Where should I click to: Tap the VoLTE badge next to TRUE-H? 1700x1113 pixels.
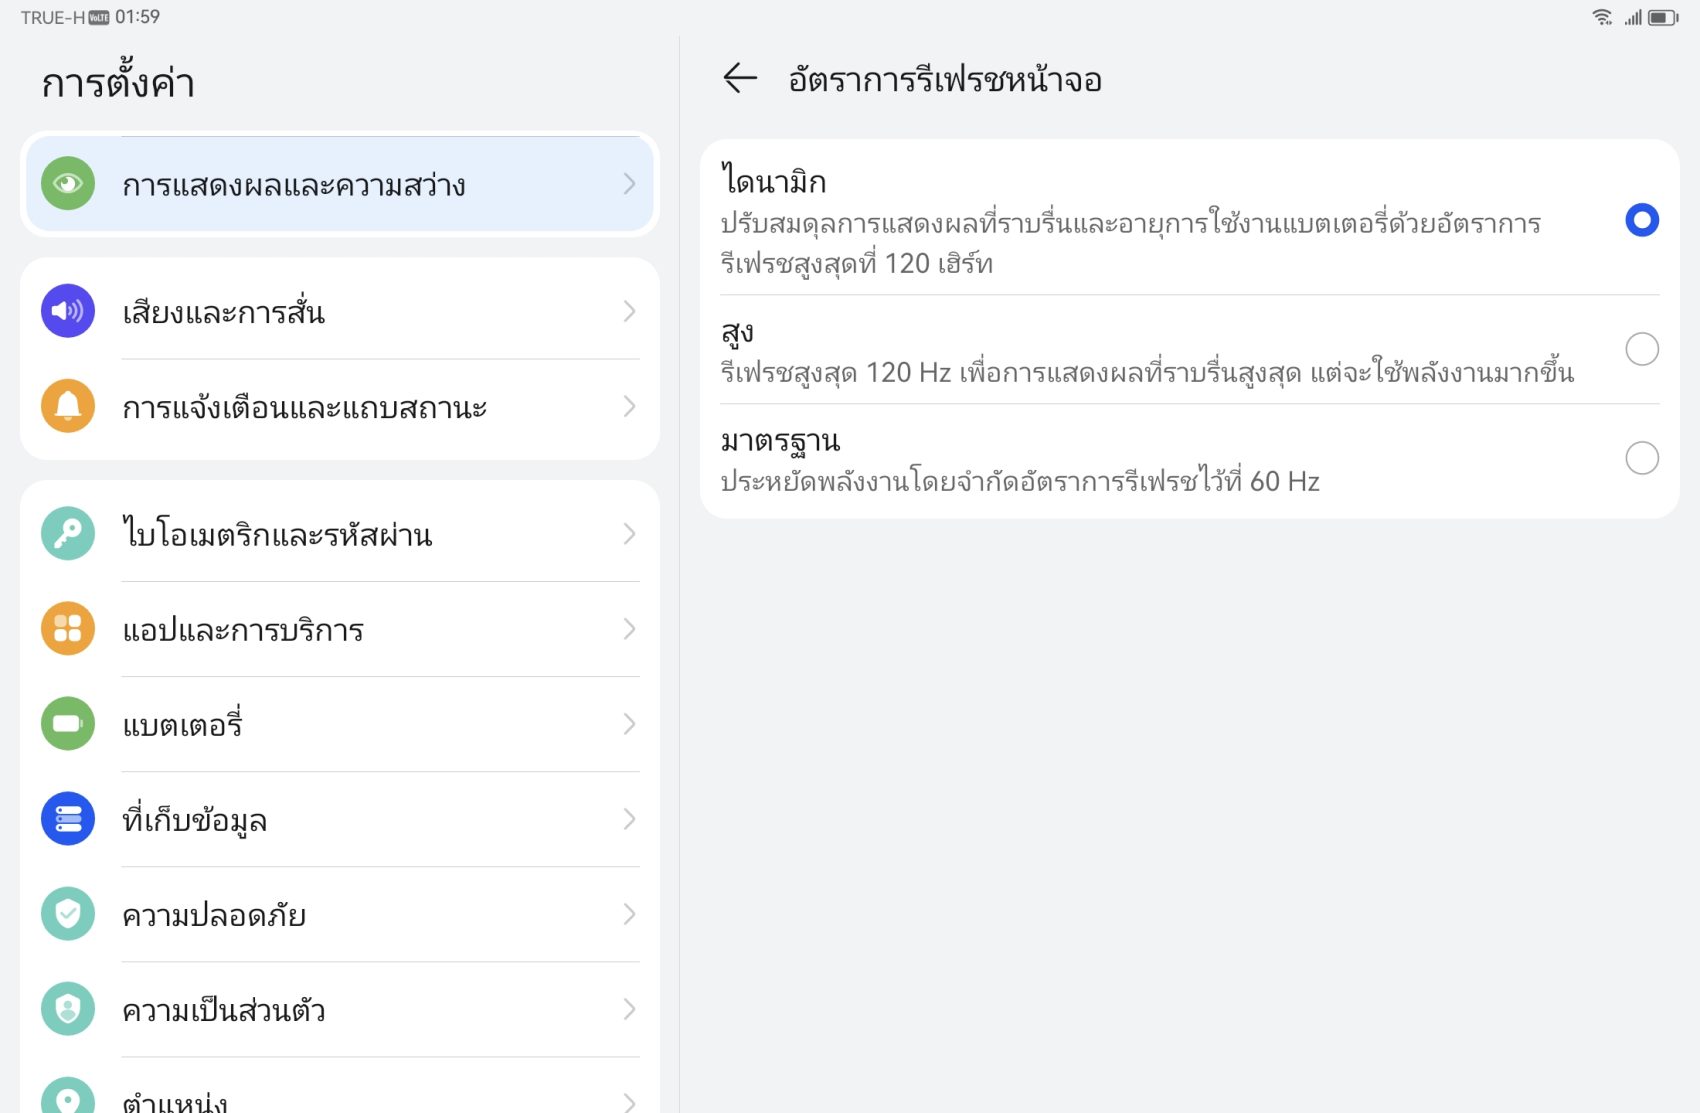[99, 18]
